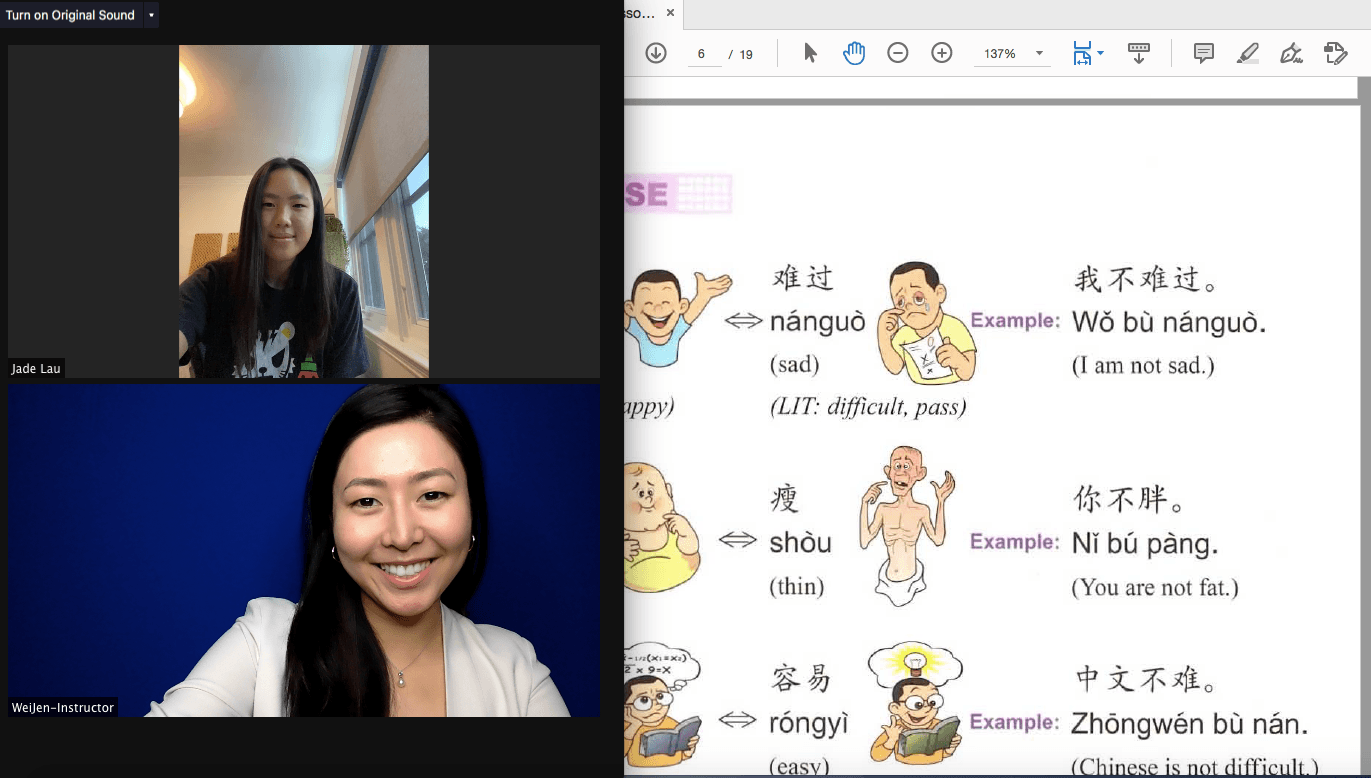This screenshot has height=778, width=1371.
Task: Open the Fill and Sign pen tool
Action: point(1291,53)
